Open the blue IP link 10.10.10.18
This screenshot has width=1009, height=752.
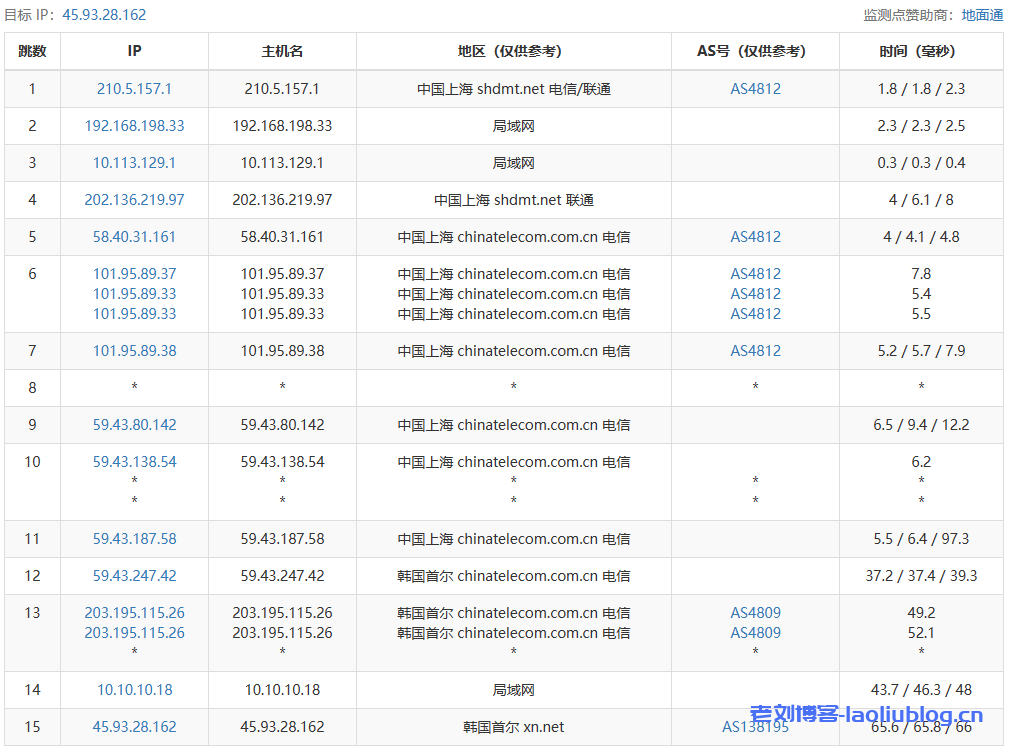click(134, 690)
